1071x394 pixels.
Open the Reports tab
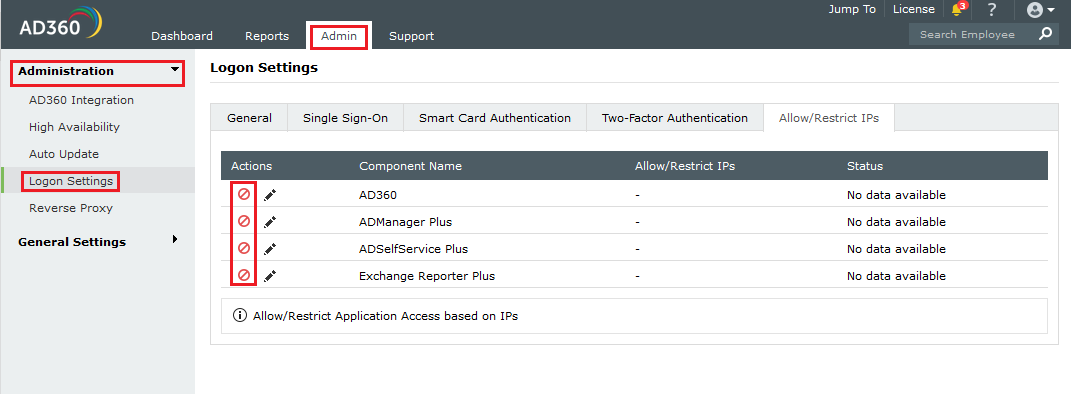click(x=267, y=36)
